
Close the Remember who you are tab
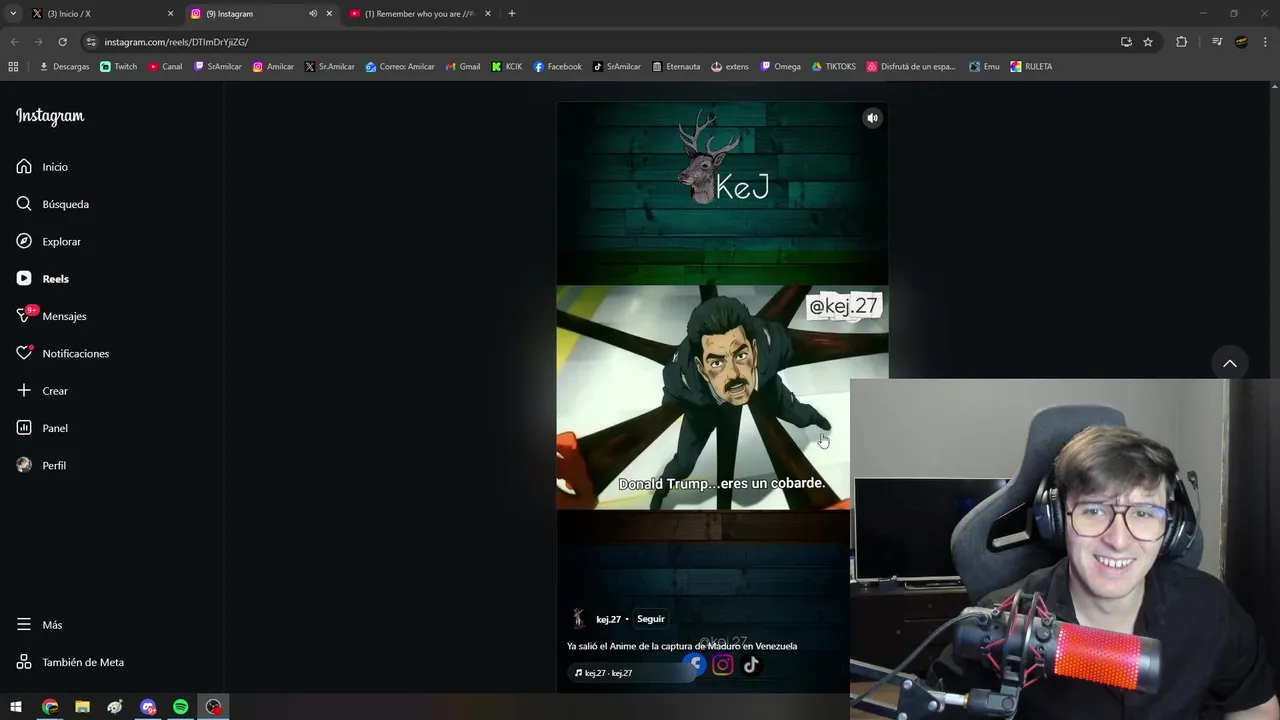pyautogui.click(x=488, y=14)
